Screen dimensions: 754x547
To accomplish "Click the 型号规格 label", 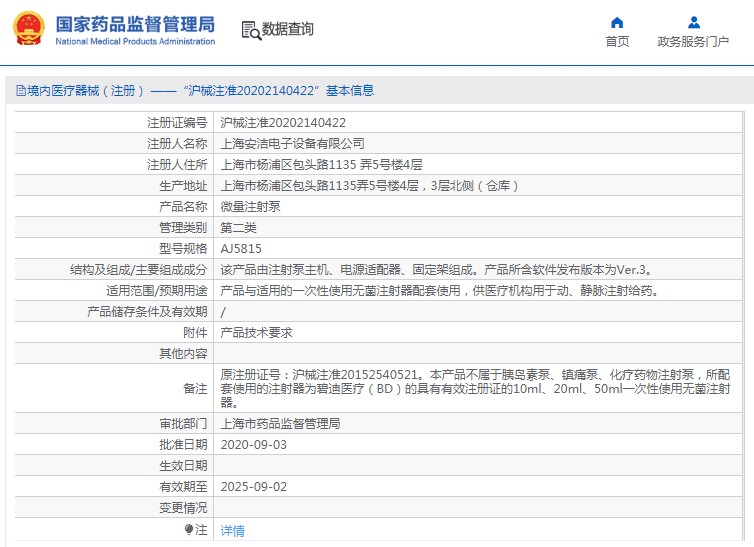I will pyautogui.click(x=183, y=249).
